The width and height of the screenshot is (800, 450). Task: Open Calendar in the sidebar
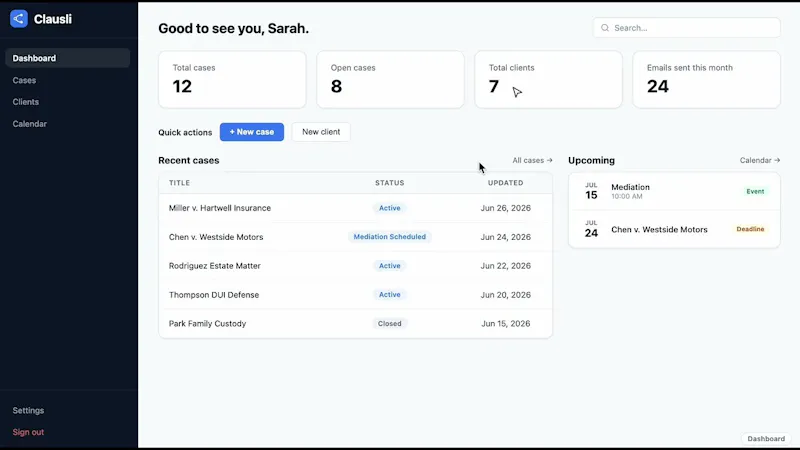click(30, 124)
